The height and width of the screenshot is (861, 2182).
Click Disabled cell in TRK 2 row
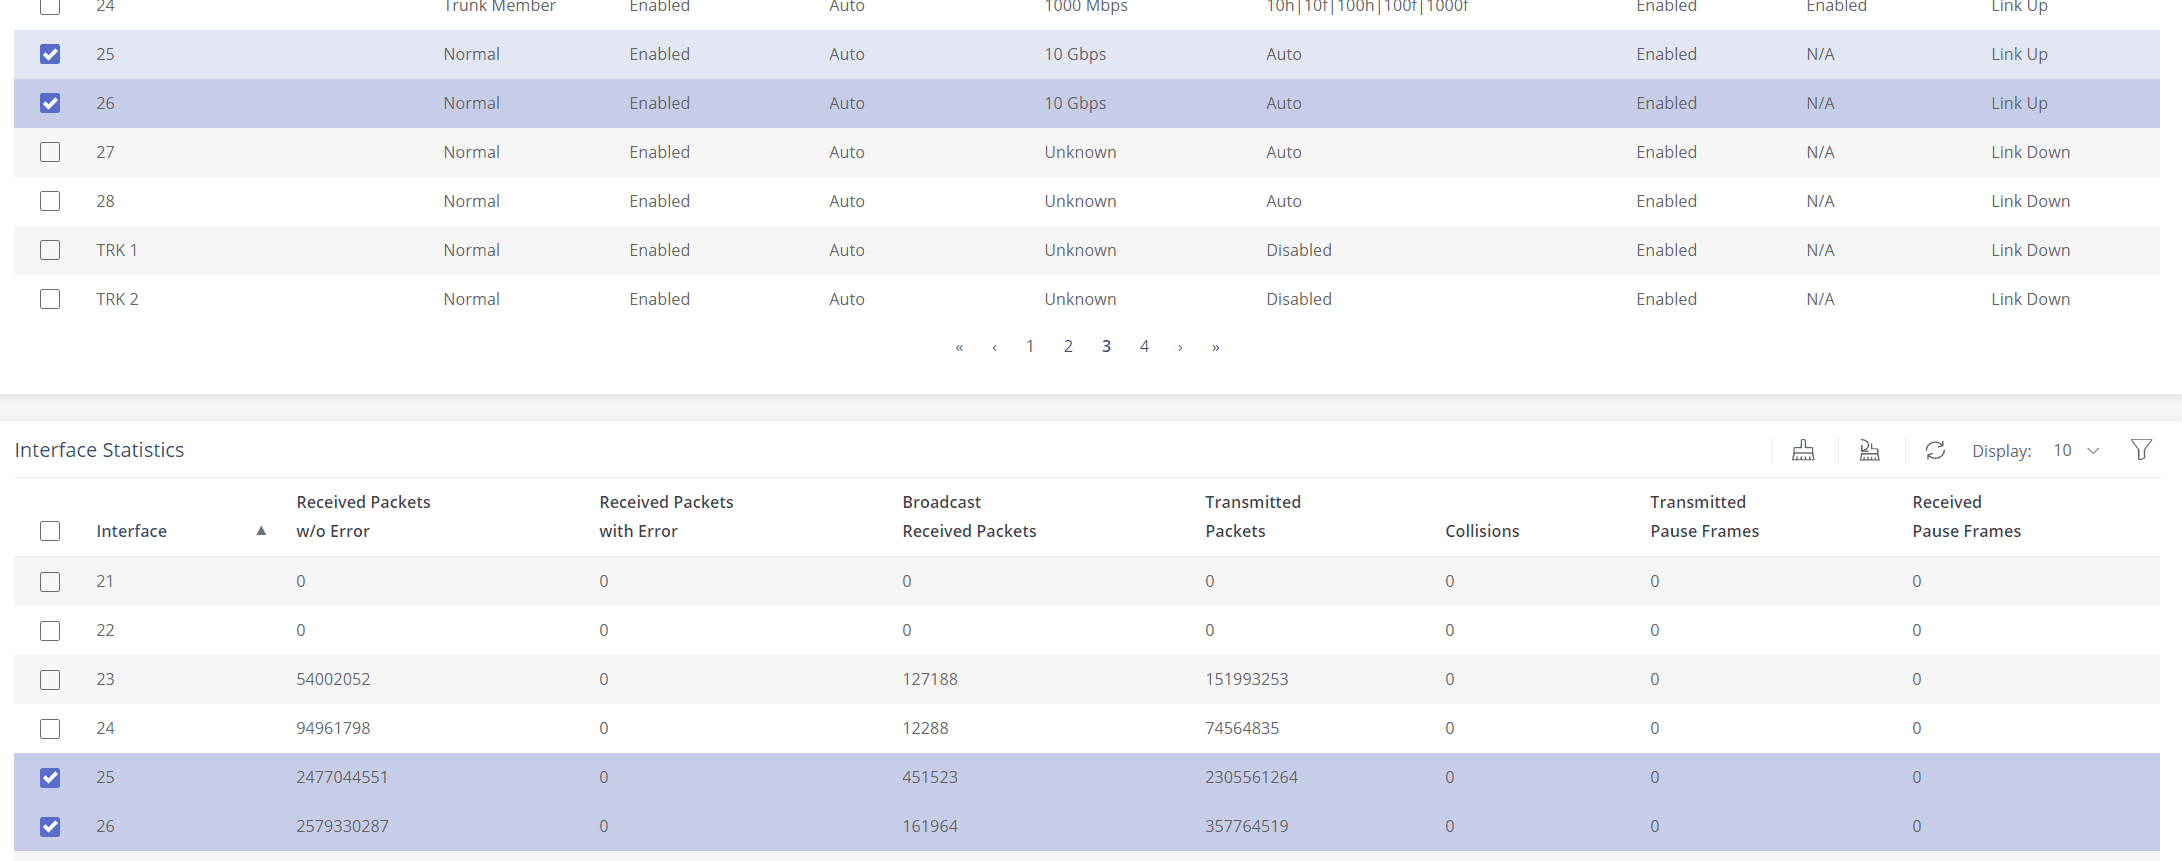[x=1298, y=299]
